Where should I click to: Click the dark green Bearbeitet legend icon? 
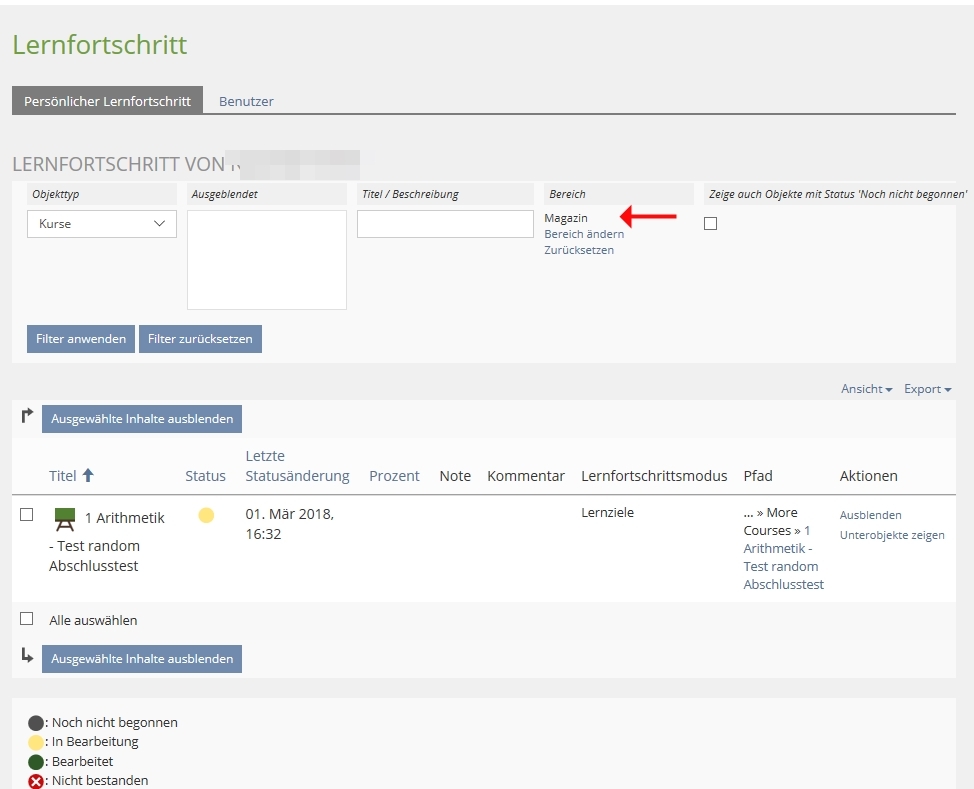36,762
